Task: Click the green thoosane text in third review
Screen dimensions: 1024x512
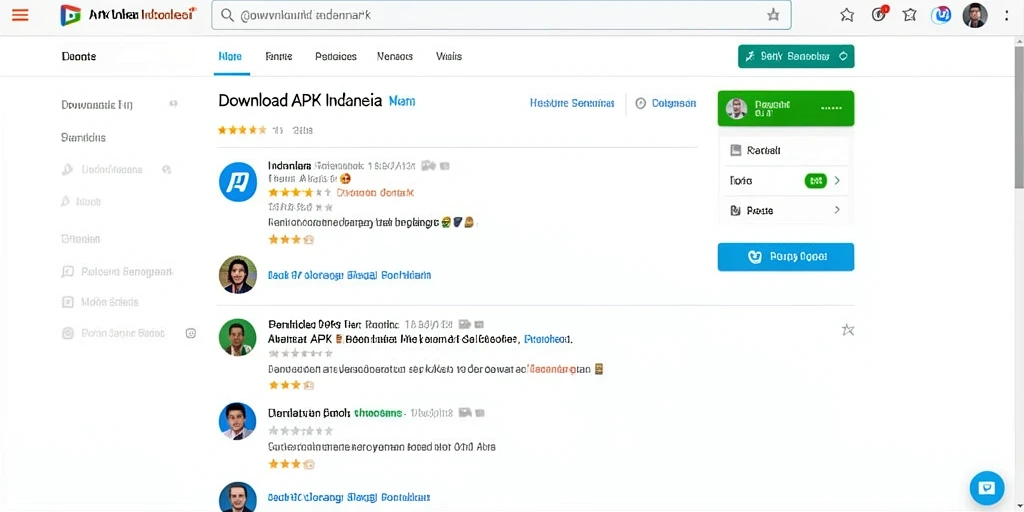Action: (379, 413)
